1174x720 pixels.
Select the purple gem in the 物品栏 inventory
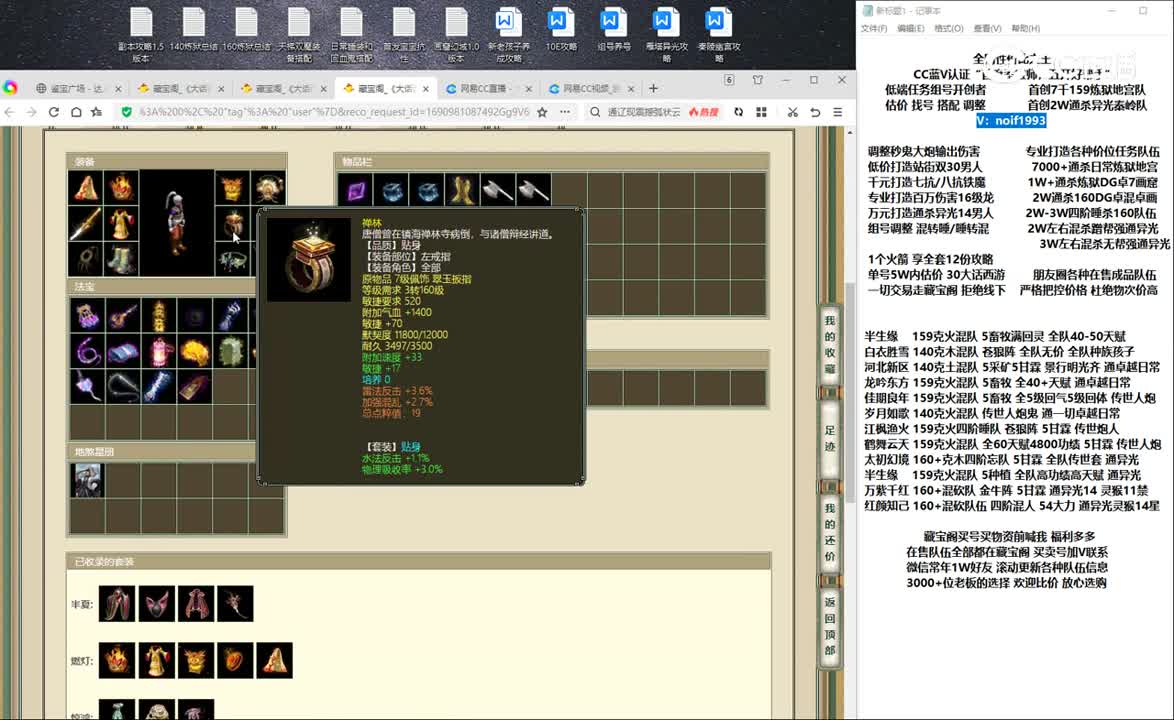[356, 191]
